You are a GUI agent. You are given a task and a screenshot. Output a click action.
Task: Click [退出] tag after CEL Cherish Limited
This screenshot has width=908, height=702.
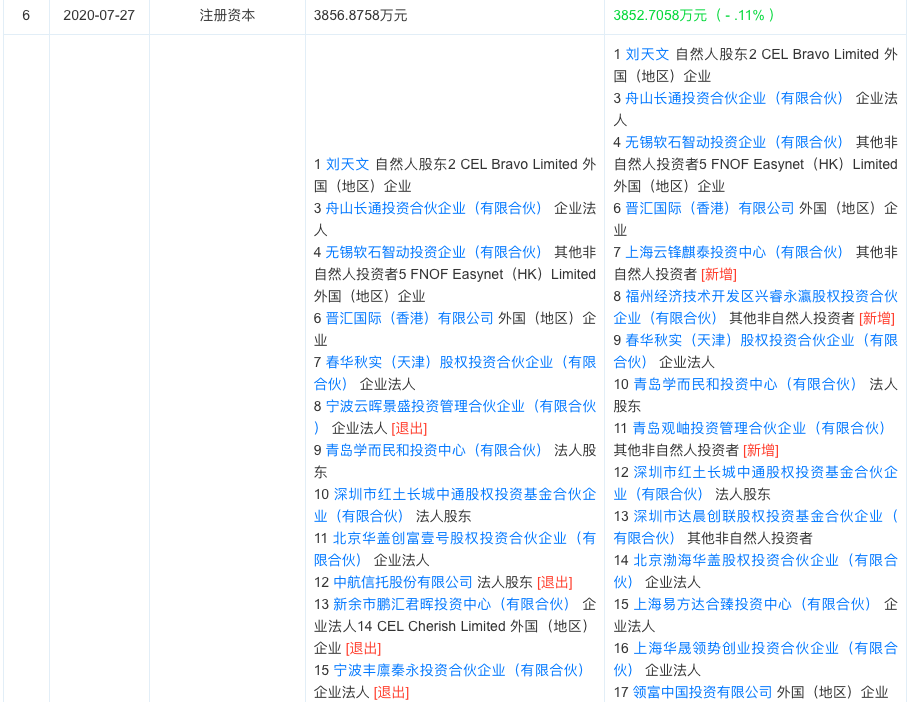pos(364,649)
